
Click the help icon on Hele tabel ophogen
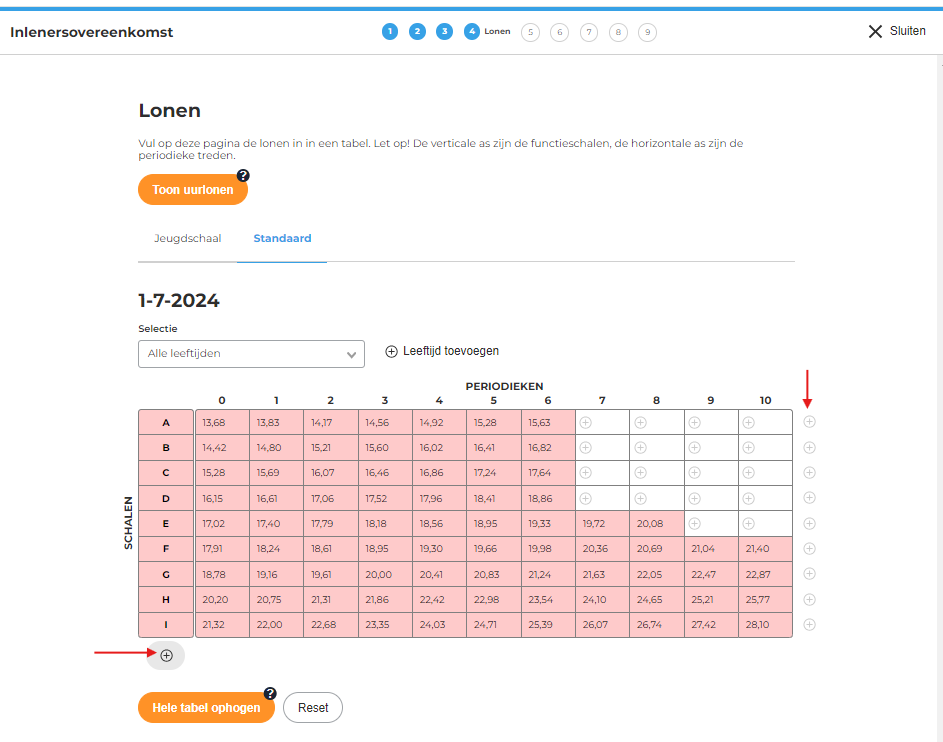pyautogui.click(x=269, y=693)
